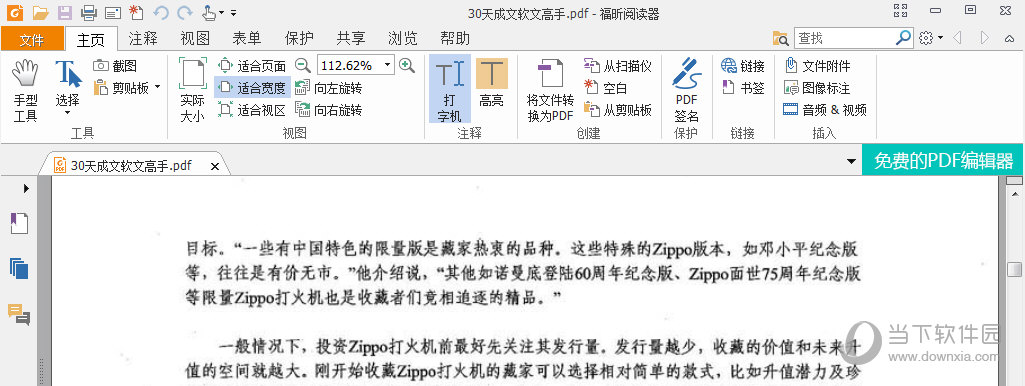Screen dimensions: 1025x386
Task: Click the scrollbar up arrow
Action: (x=1015, y=194)
